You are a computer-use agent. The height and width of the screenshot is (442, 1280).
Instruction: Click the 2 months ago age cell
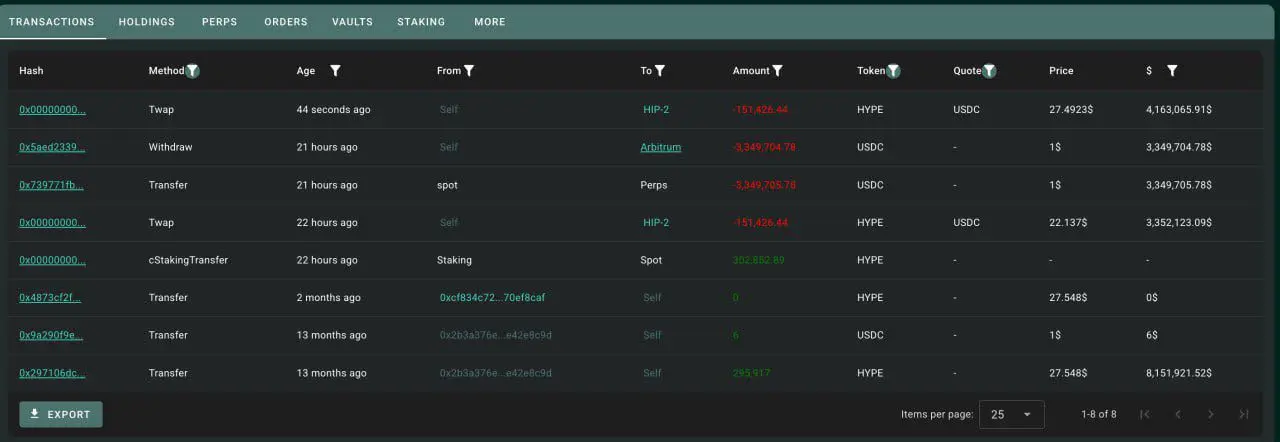(329, 298)
